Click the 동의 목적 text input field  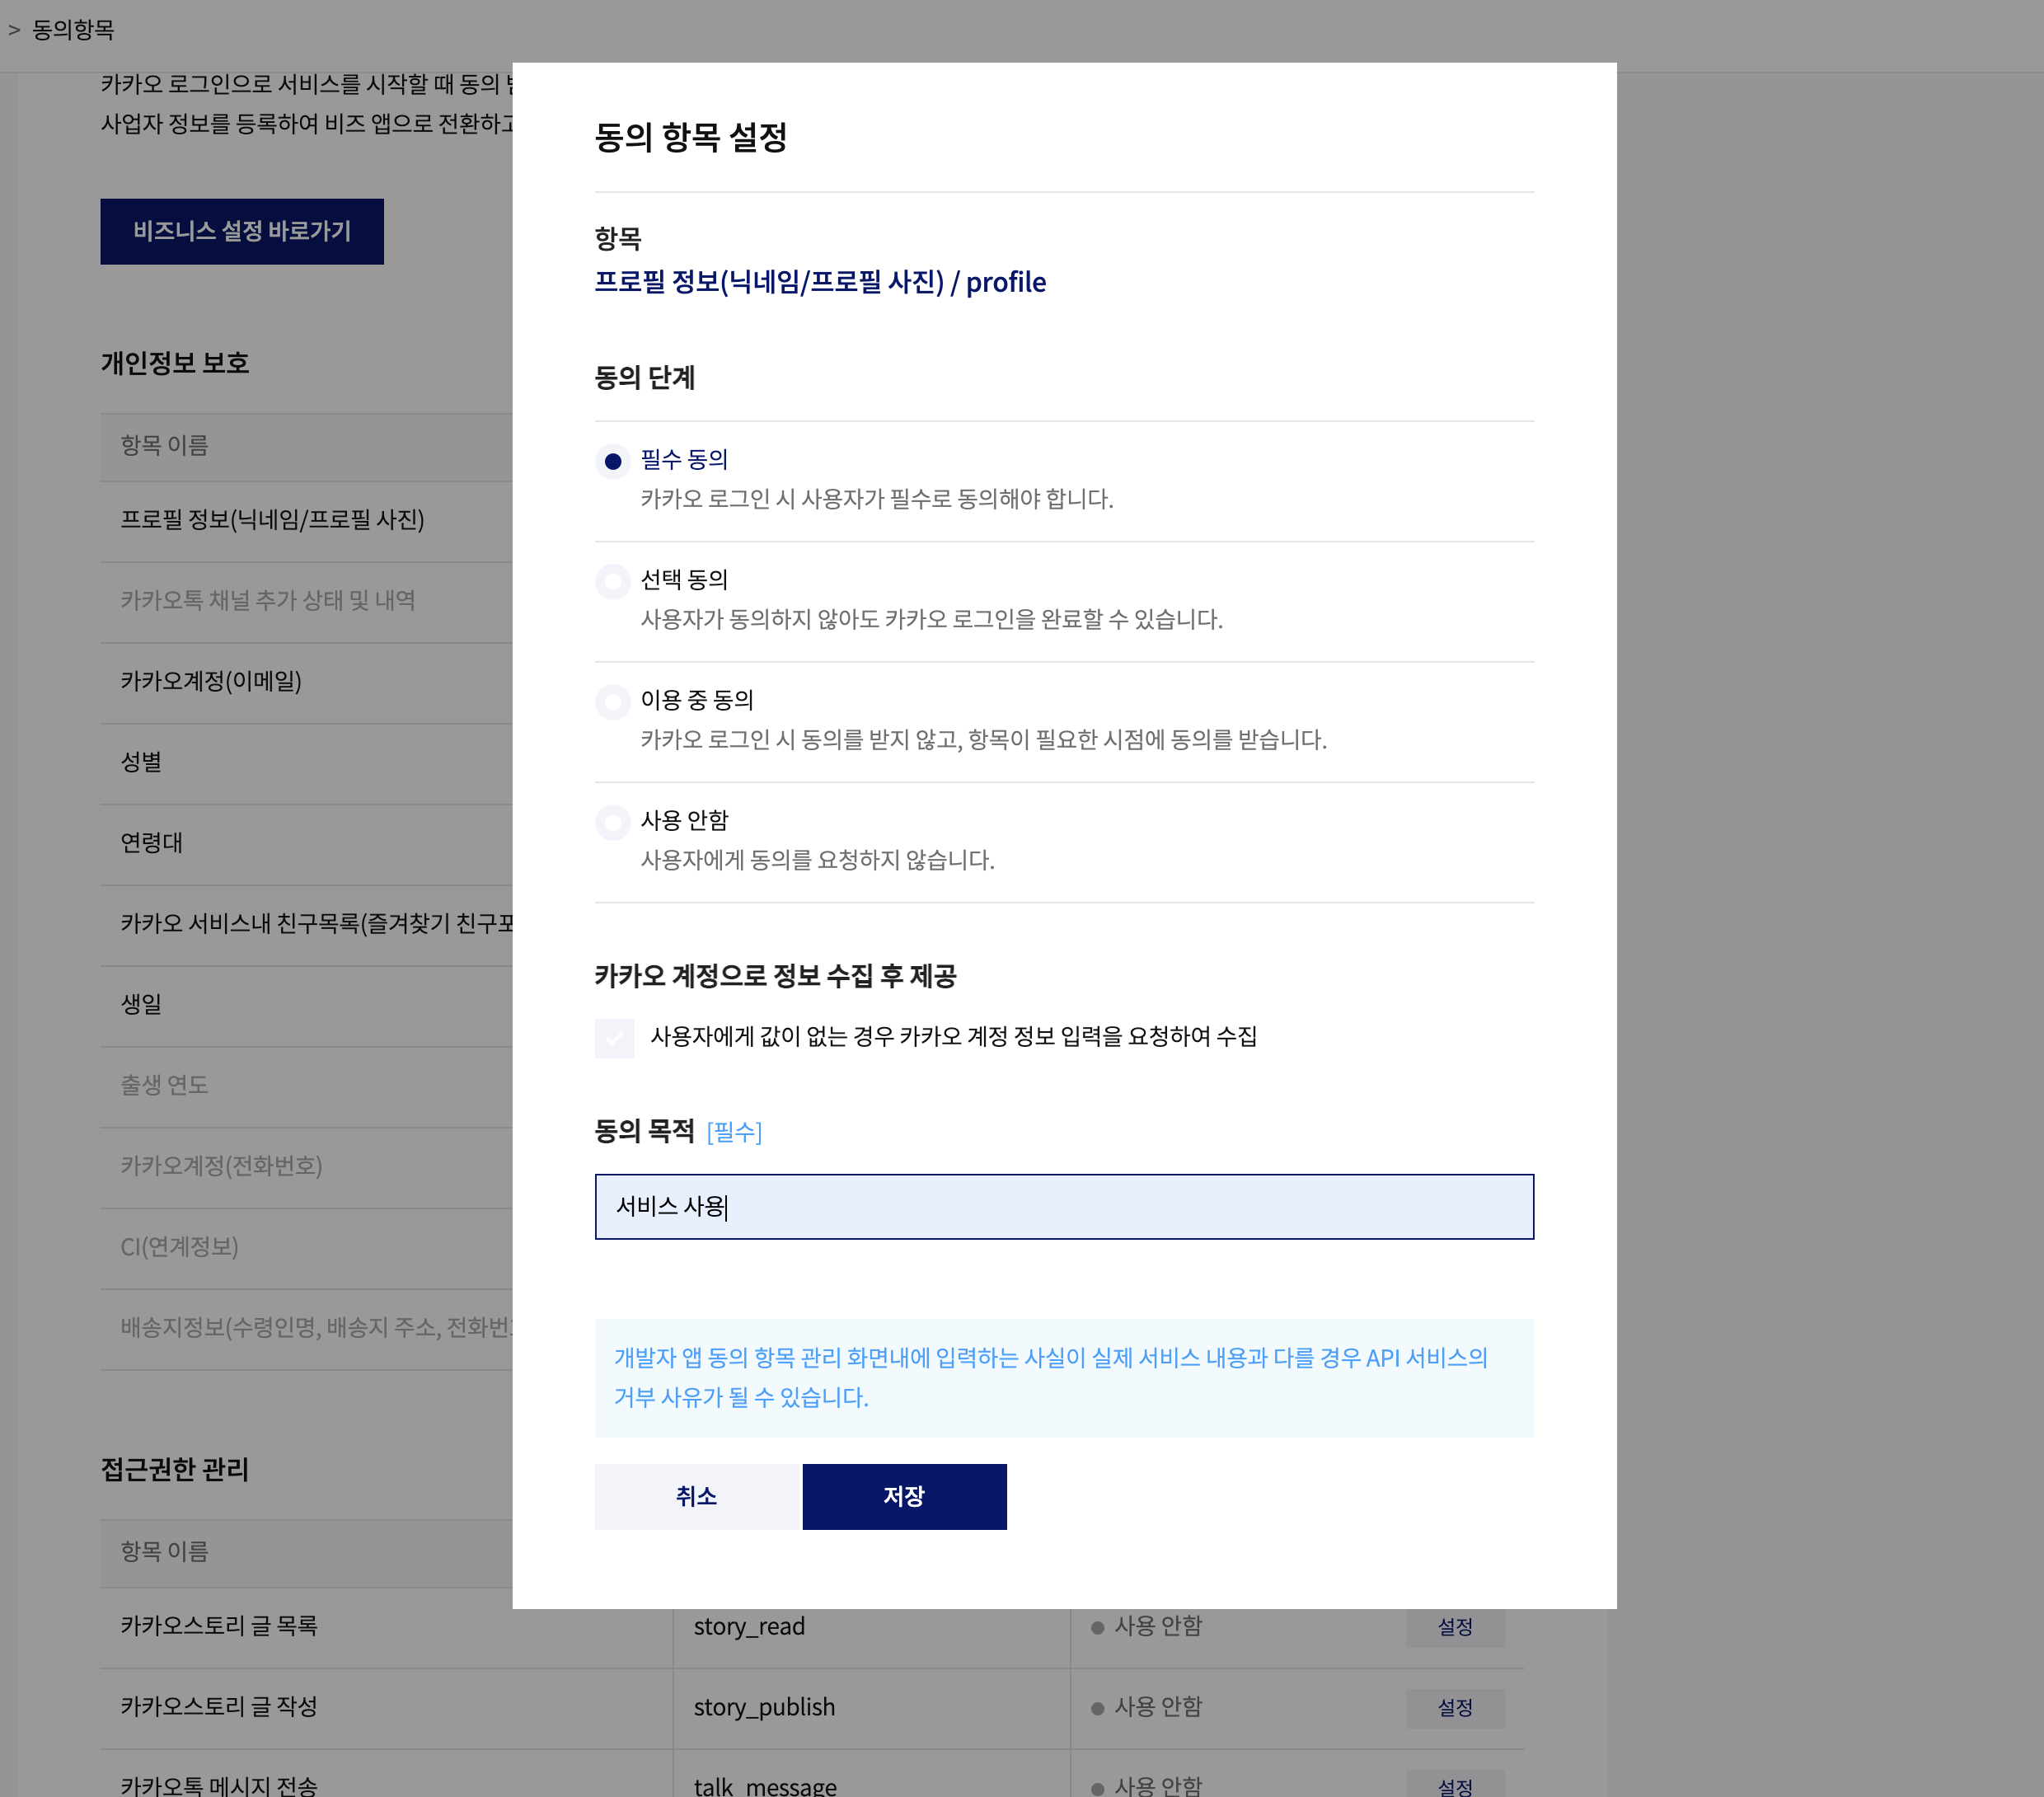point(1063,1207)
